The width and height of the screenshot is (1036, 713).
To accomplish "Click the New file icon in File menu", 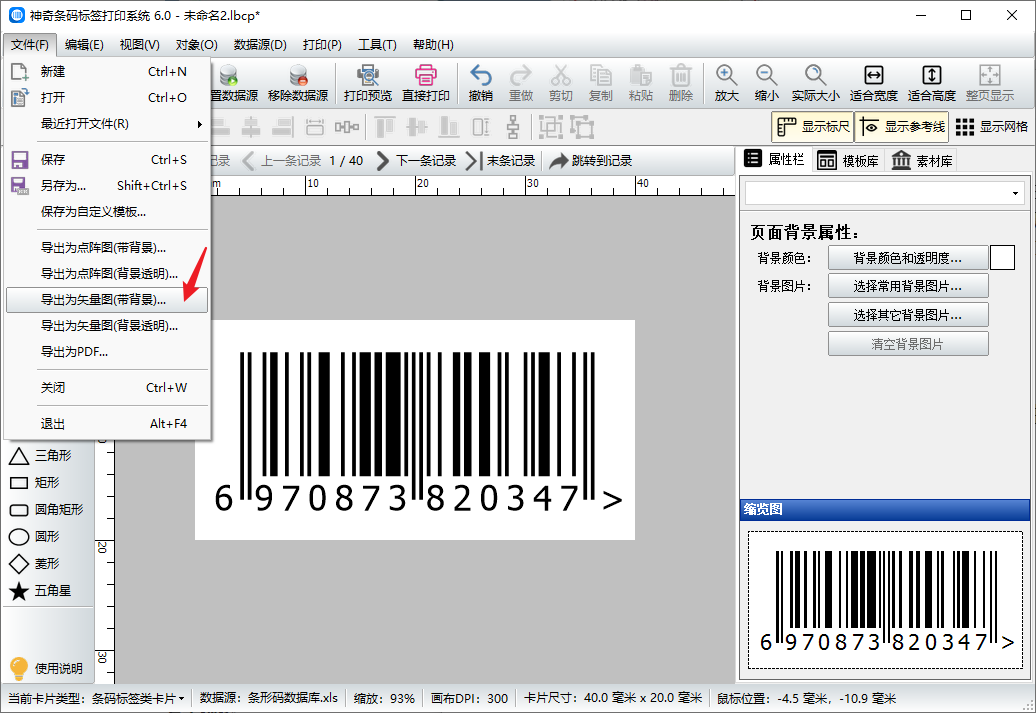I will click(x=19, y=71).
